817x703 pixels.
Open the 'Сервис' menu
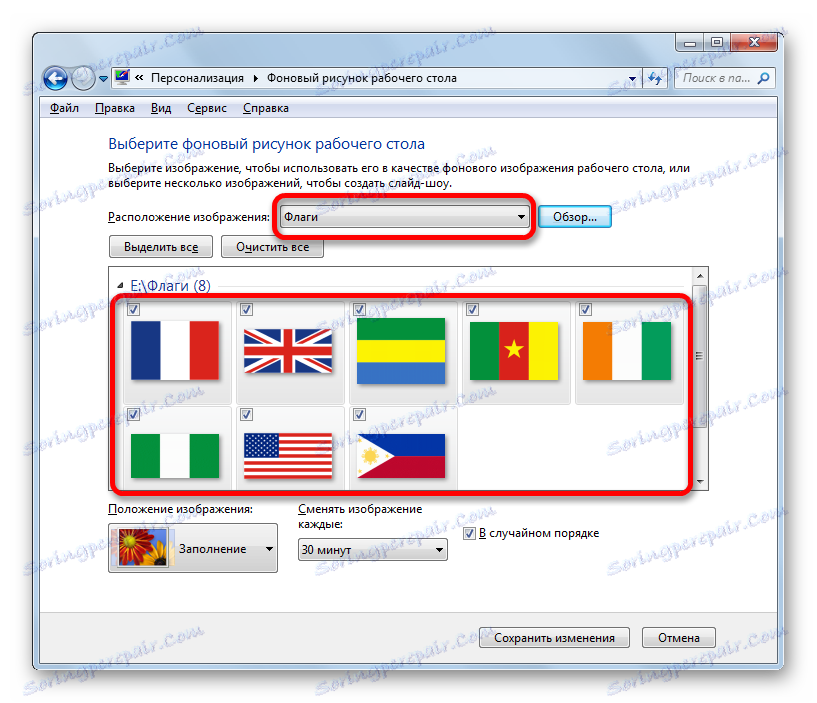[207, 108]
